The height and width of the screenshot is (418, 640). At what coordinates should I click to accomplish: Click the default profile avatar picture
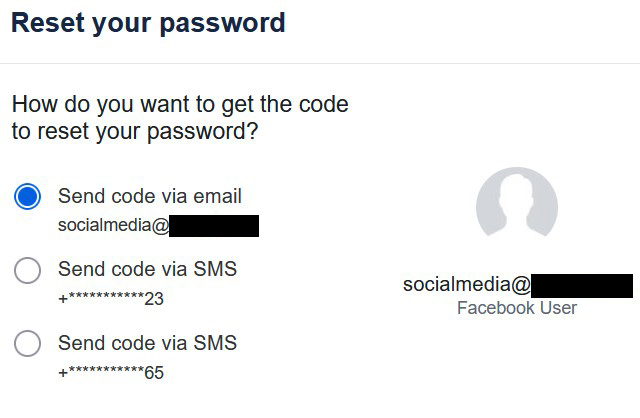point(516,208)
